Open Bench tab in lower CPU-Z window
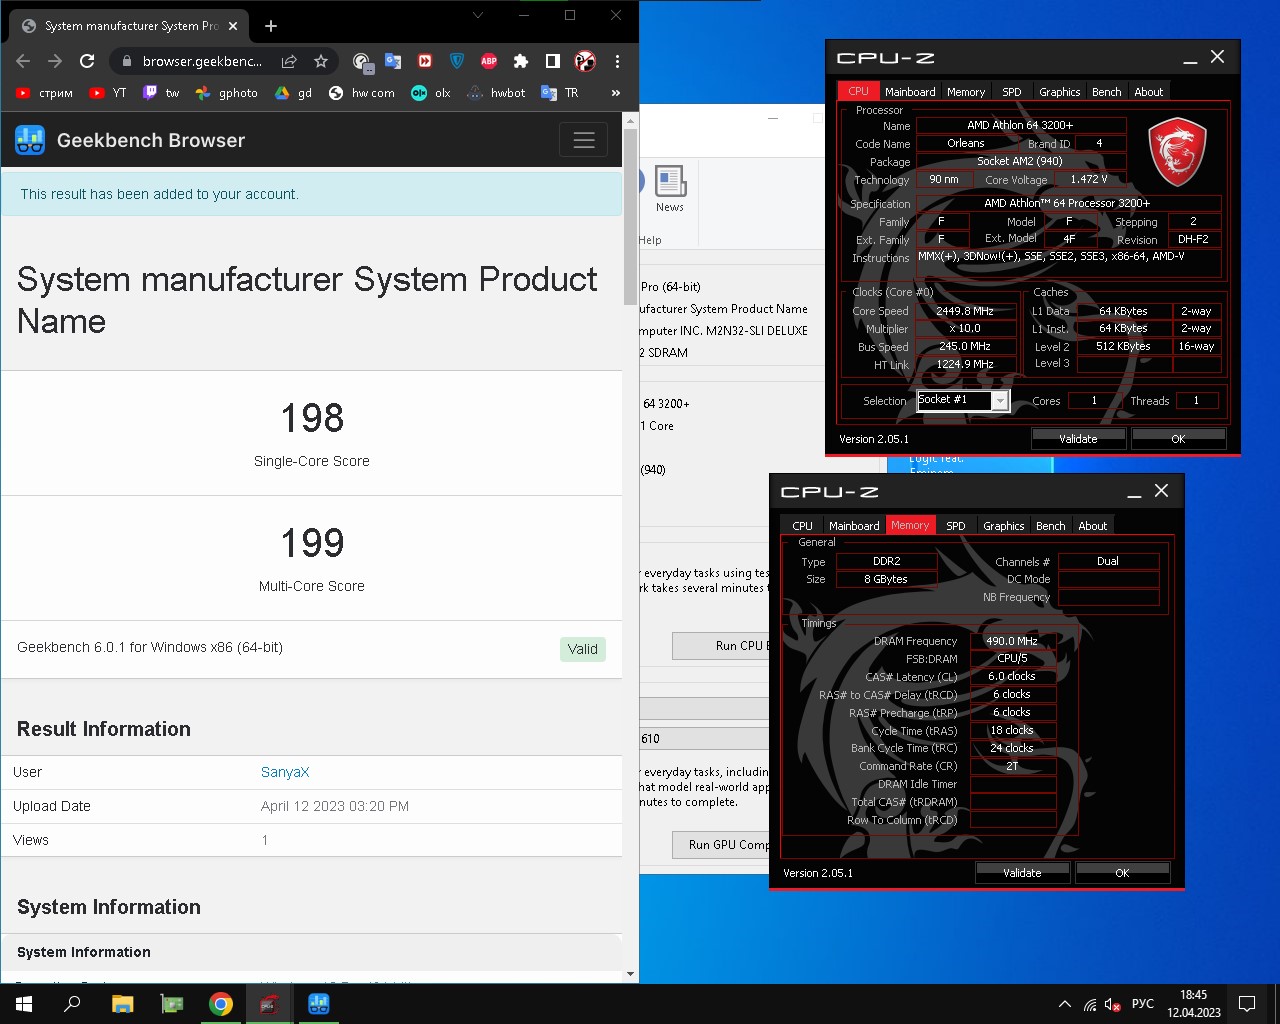 [x=1050, y=525]
